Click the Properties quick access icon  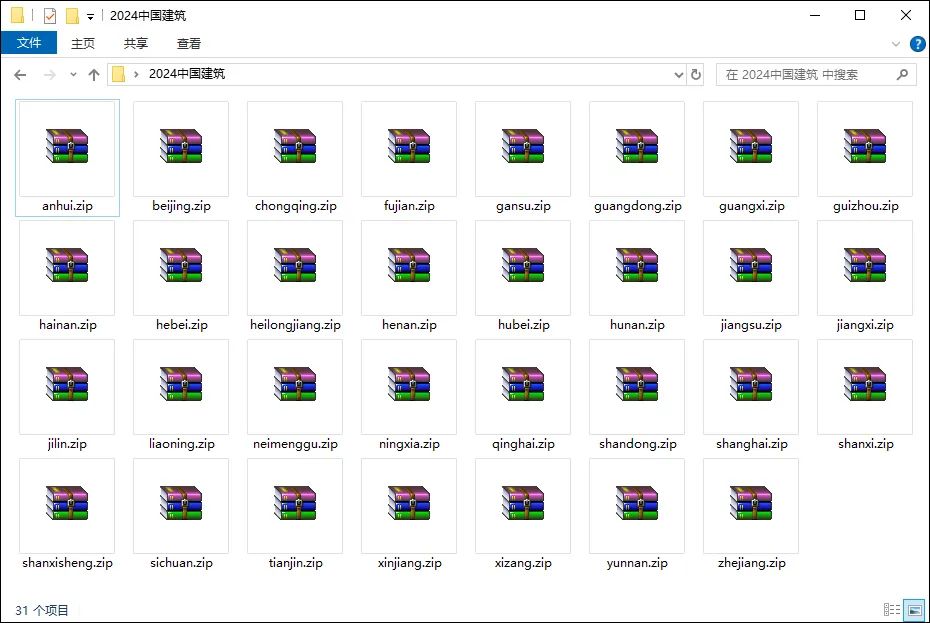point(50,16)
